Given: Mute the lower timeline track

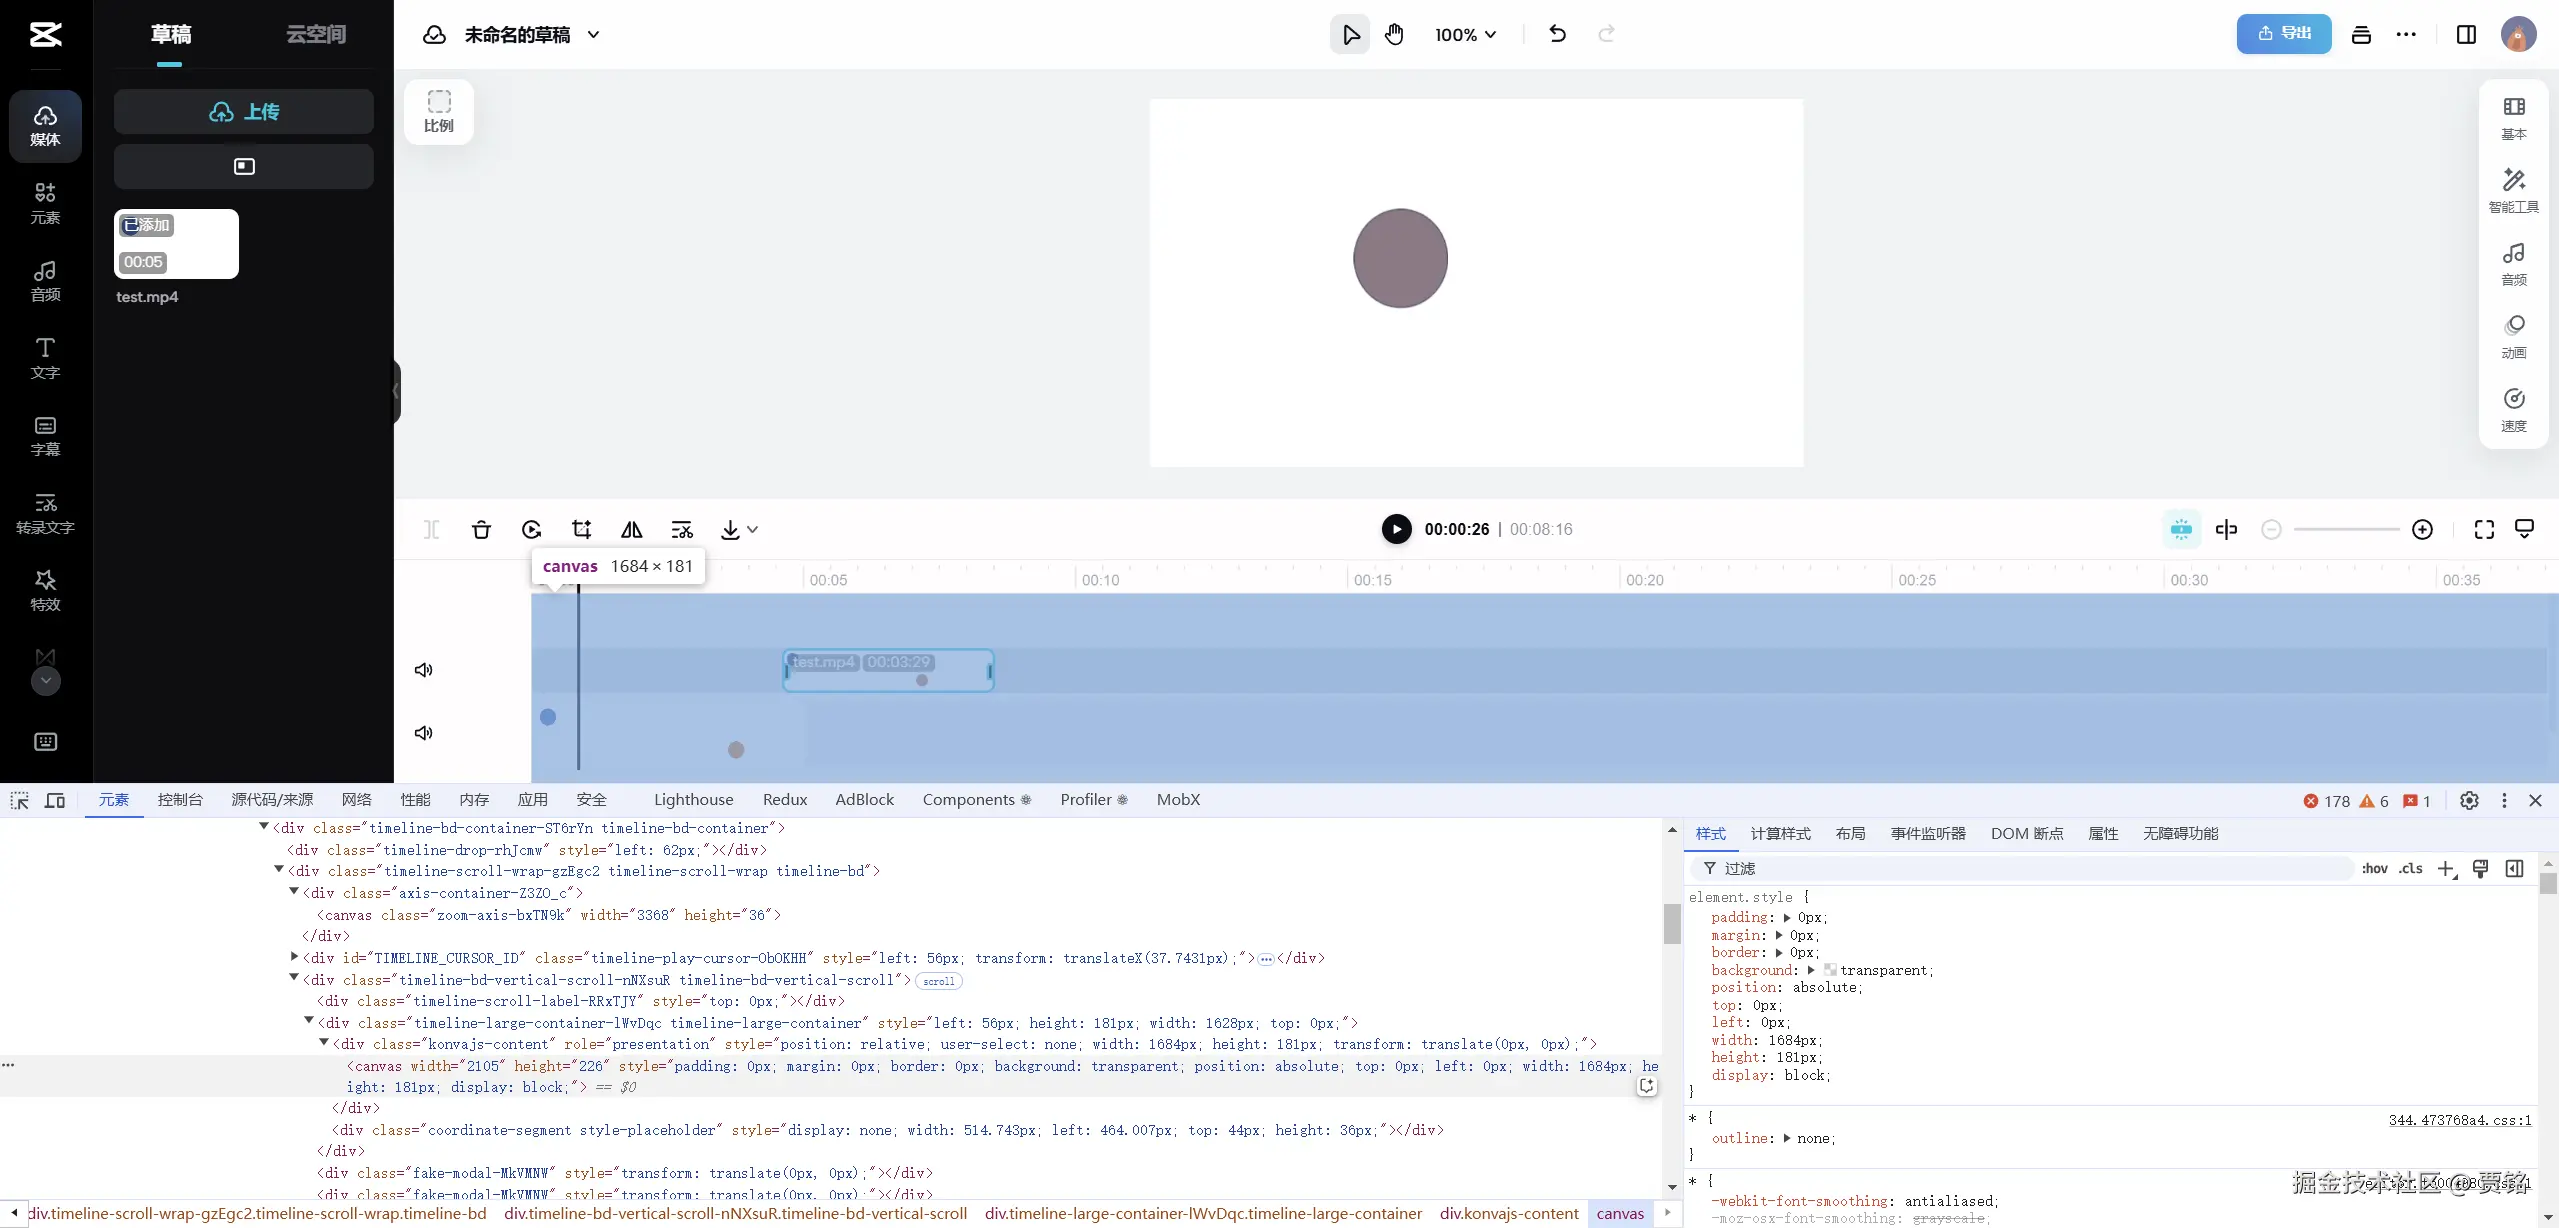Looking at the screenshot, I should pos(423,732).
